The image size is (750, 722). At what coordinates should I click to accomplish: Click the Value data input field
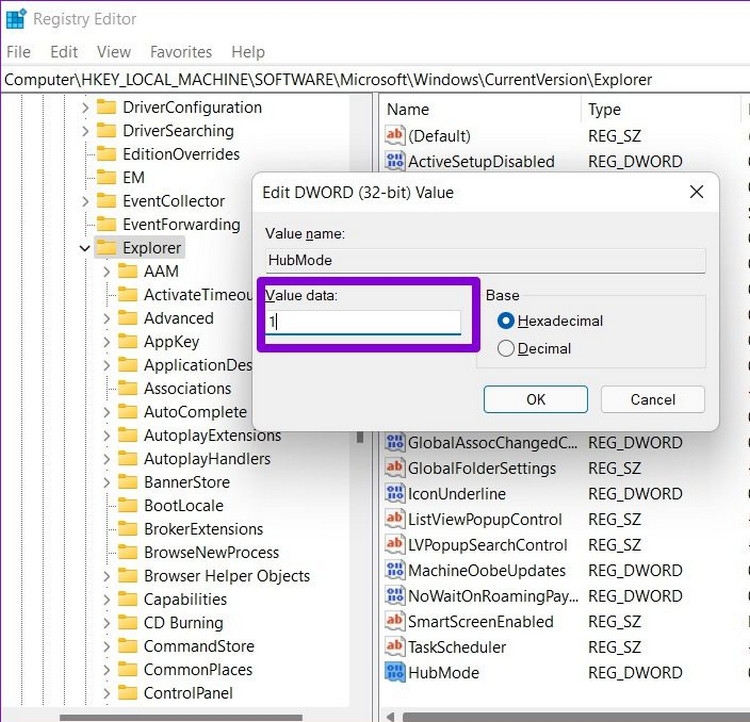pos(363,322)
